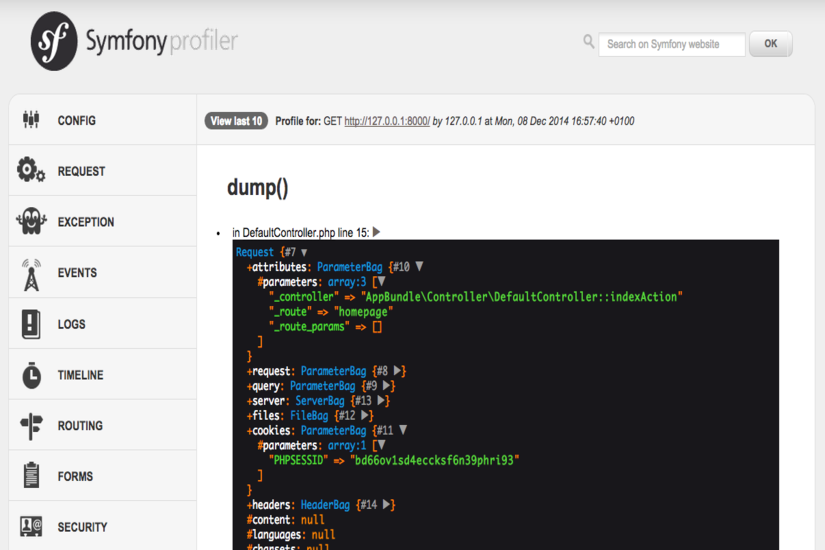The height and width of the screenshot is (550, 825).
Task: Click the Forms clipboard icon
Action: (32, 475)
